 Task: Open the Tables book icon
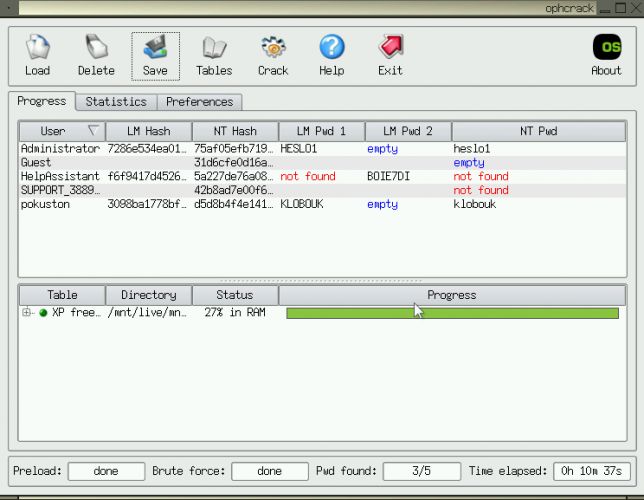(x=214, y=48)
